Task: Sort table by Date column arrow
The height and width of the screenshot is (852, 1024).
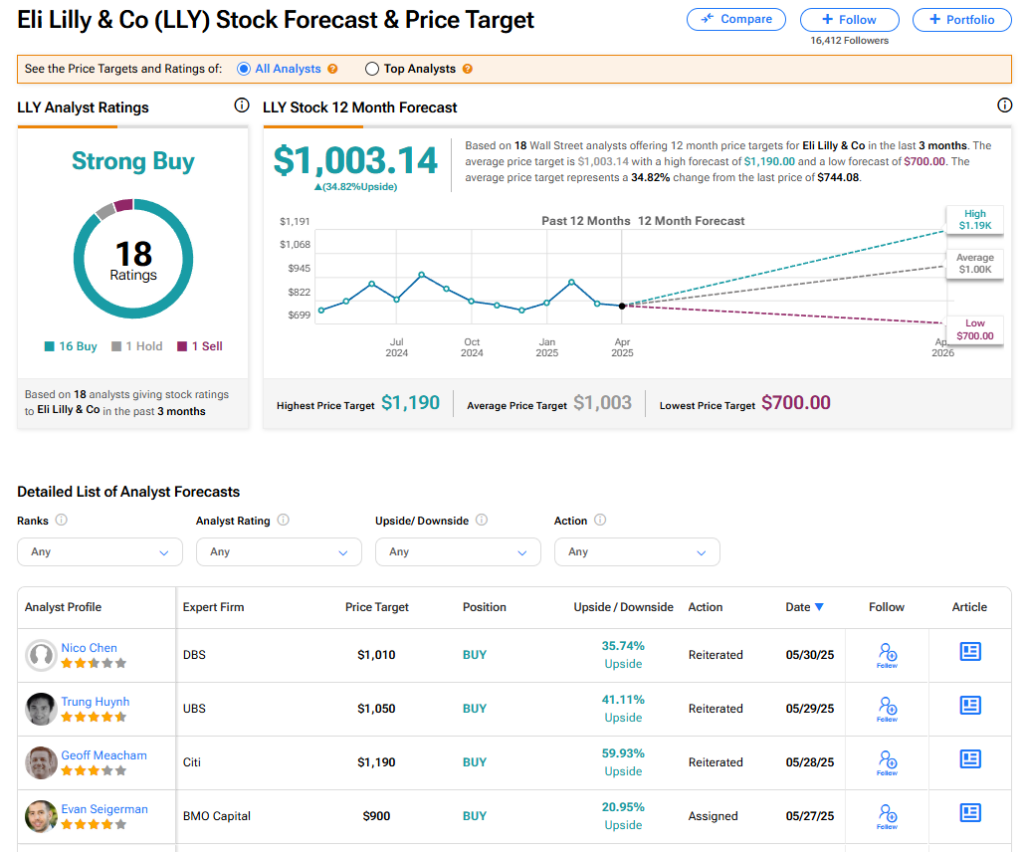Action: point(819,607)
